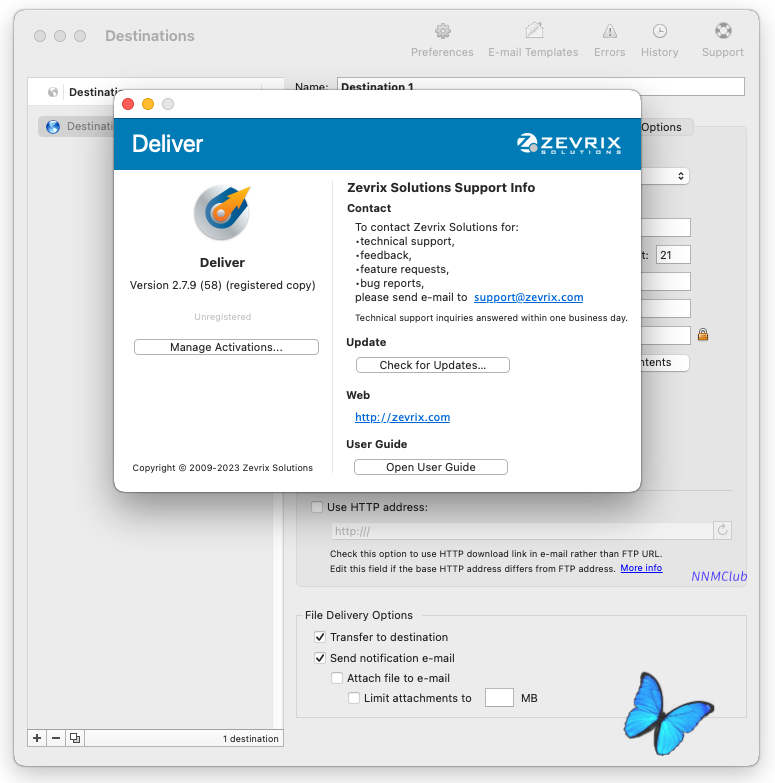This screenshot has height=783, width=775.
Task: Click the grayed Unregistered label
Action: [223, 317]
